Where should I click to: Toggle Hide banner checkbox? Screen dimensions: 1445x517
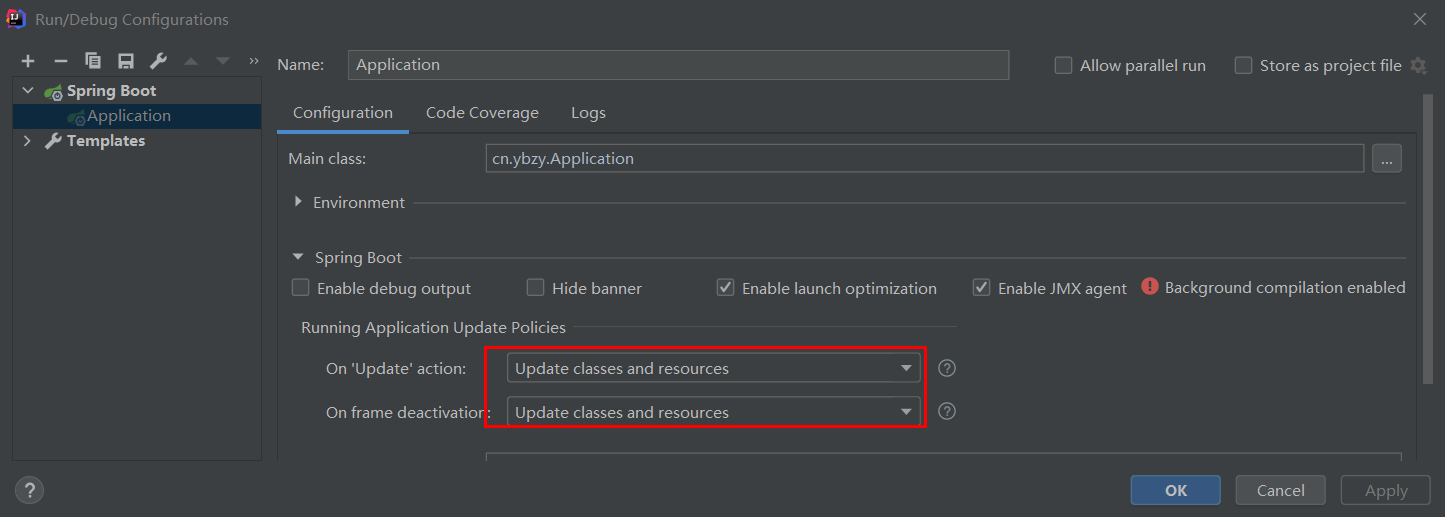(x=535, y=288)
